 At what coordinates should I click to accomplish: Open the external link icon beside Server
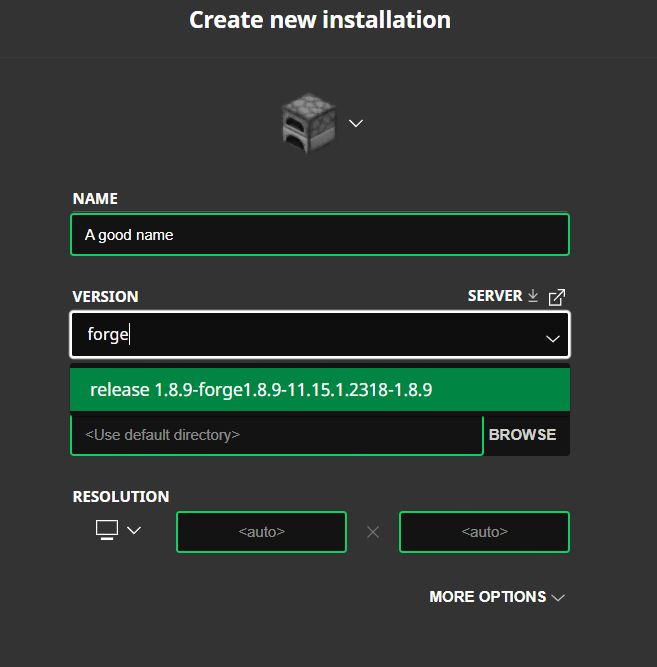pos(557,297)
